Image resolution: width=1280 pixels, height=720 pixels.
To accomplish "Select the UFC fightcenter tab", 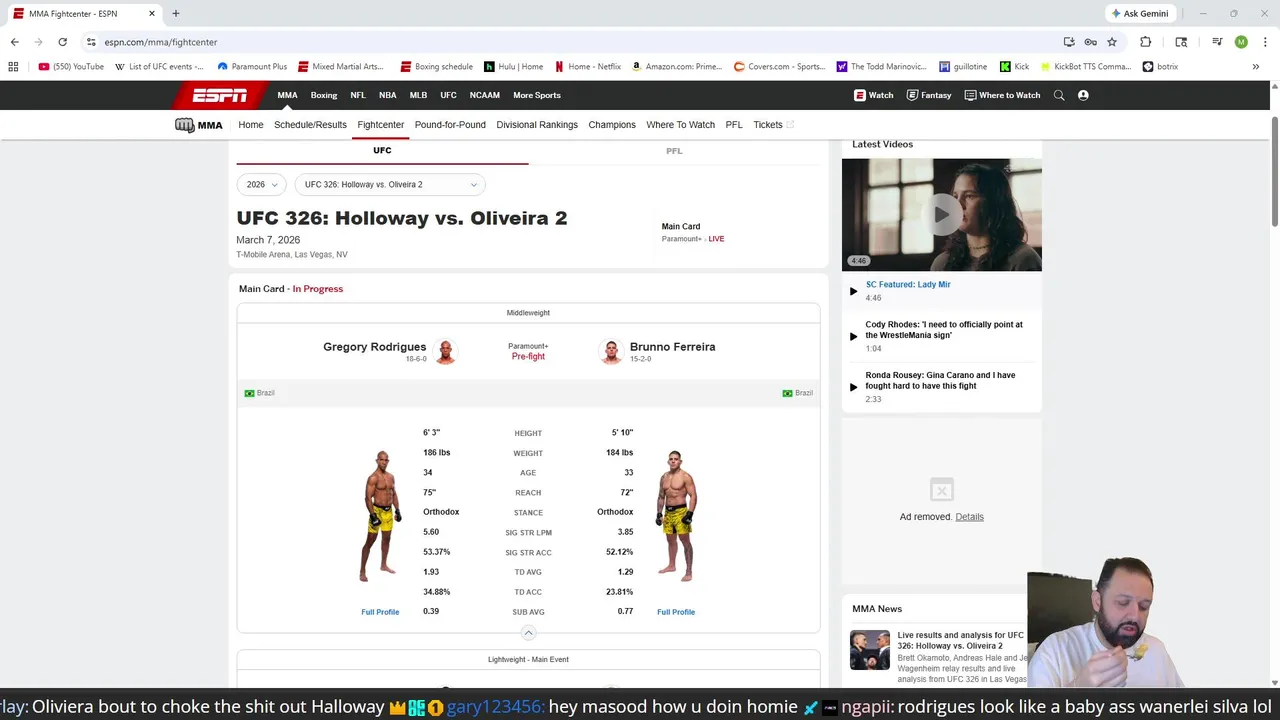I will pyautogui.click(x=382, y=151).
